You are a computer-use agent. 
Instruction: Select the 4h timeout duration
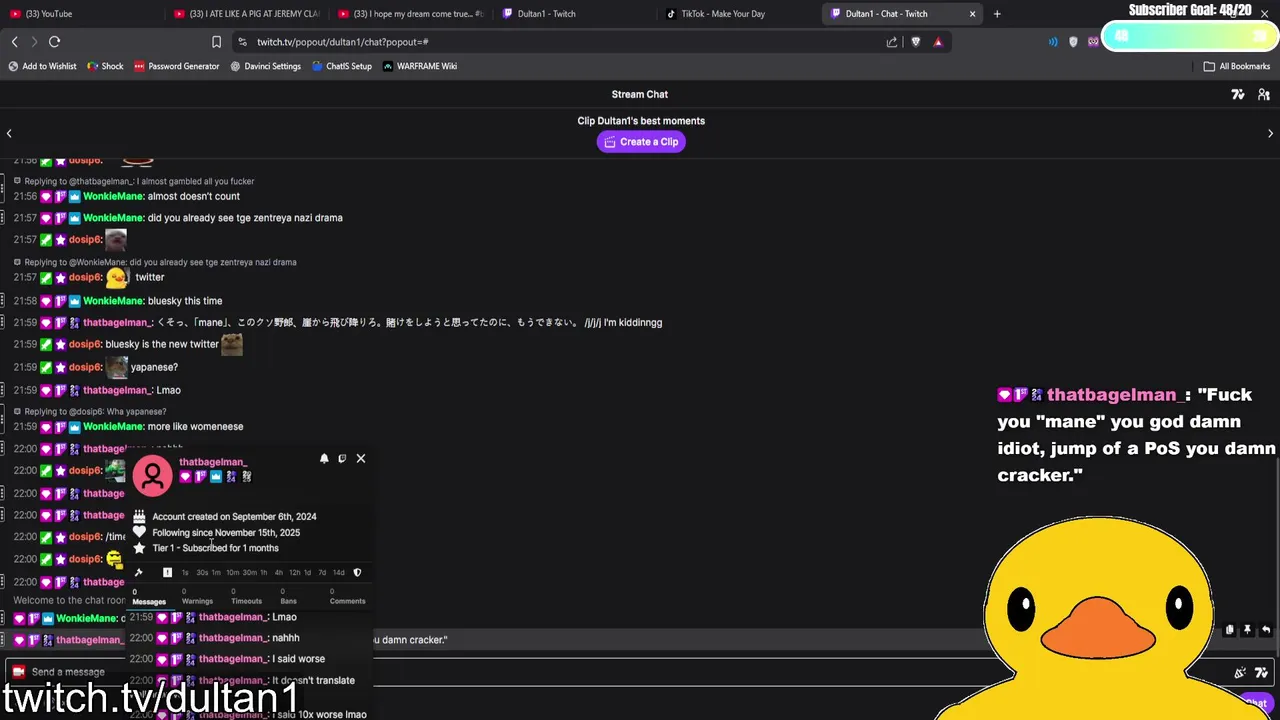tap(278, 573)
